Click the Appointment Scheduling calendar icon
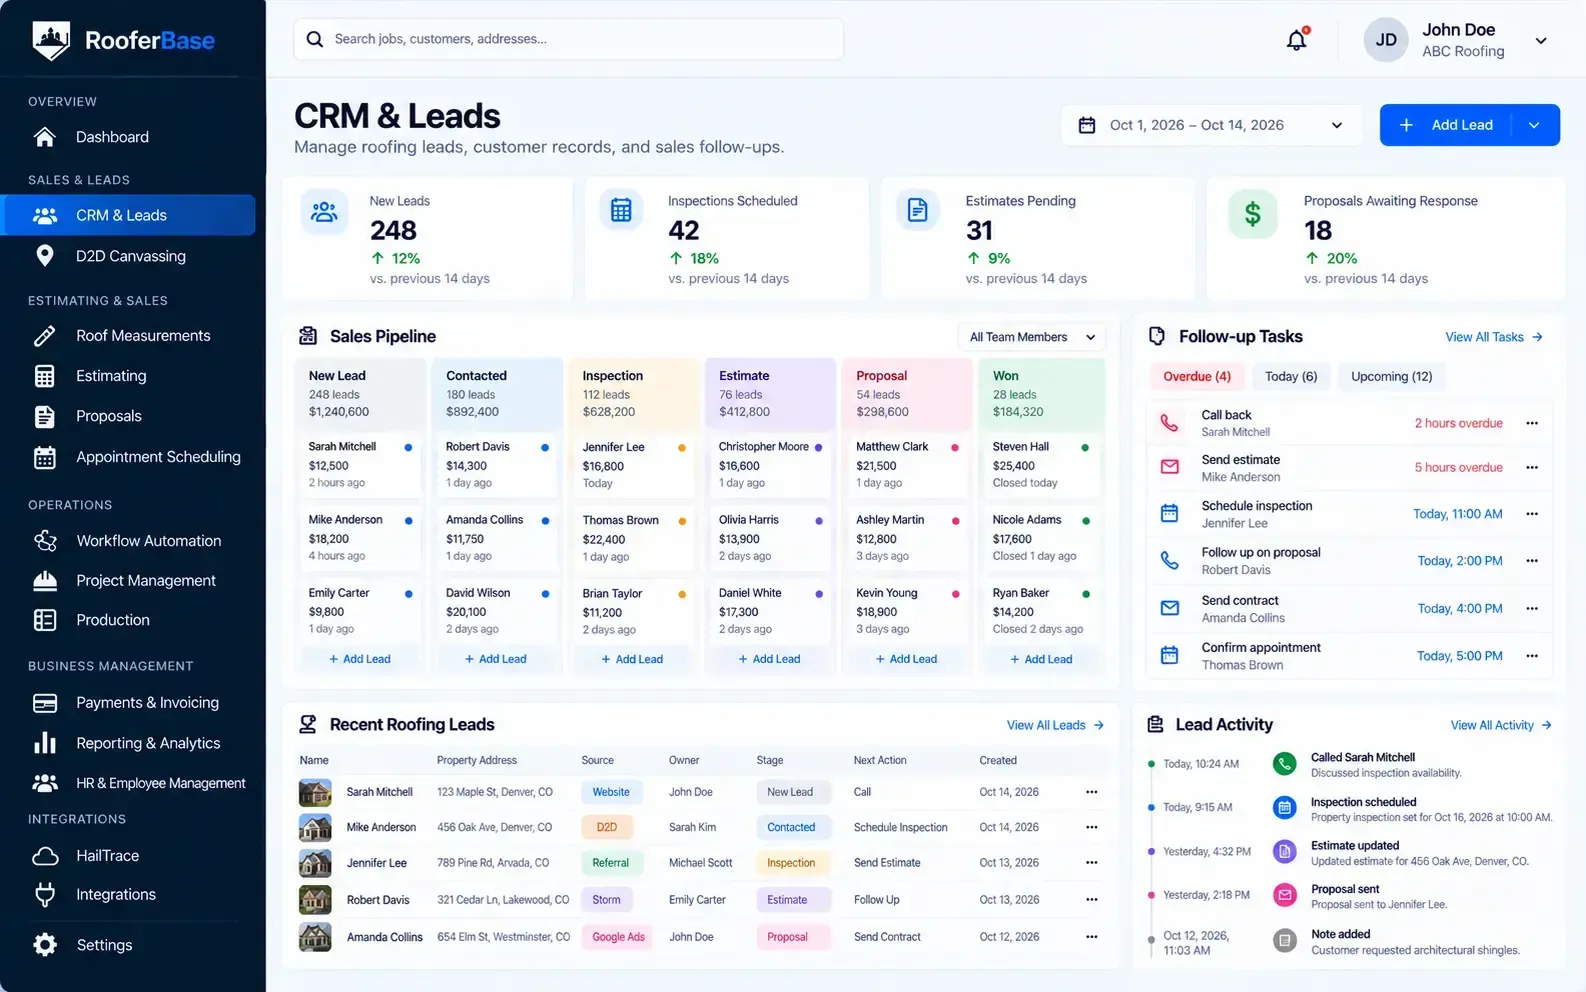This screenshot has height=992, width=1586. 45,457
